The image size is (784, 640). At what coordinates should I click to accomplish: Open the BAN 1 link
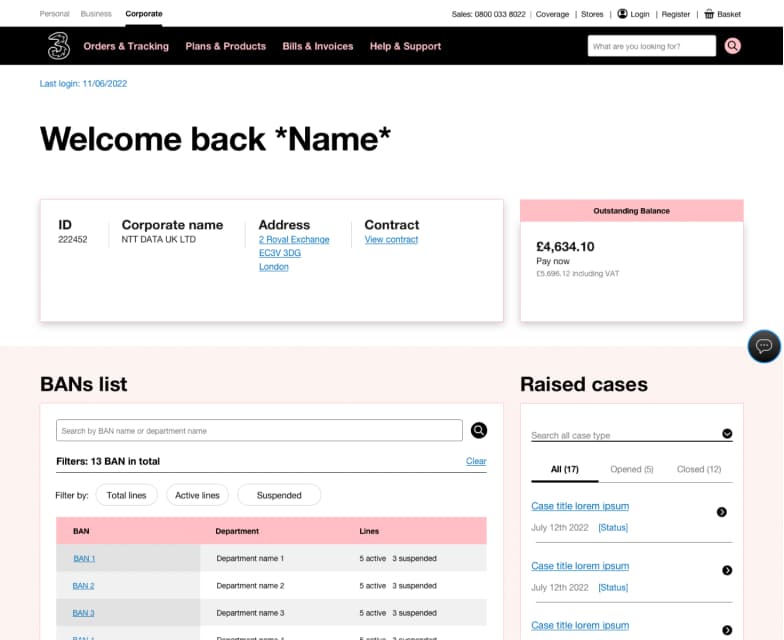point(84,558)
